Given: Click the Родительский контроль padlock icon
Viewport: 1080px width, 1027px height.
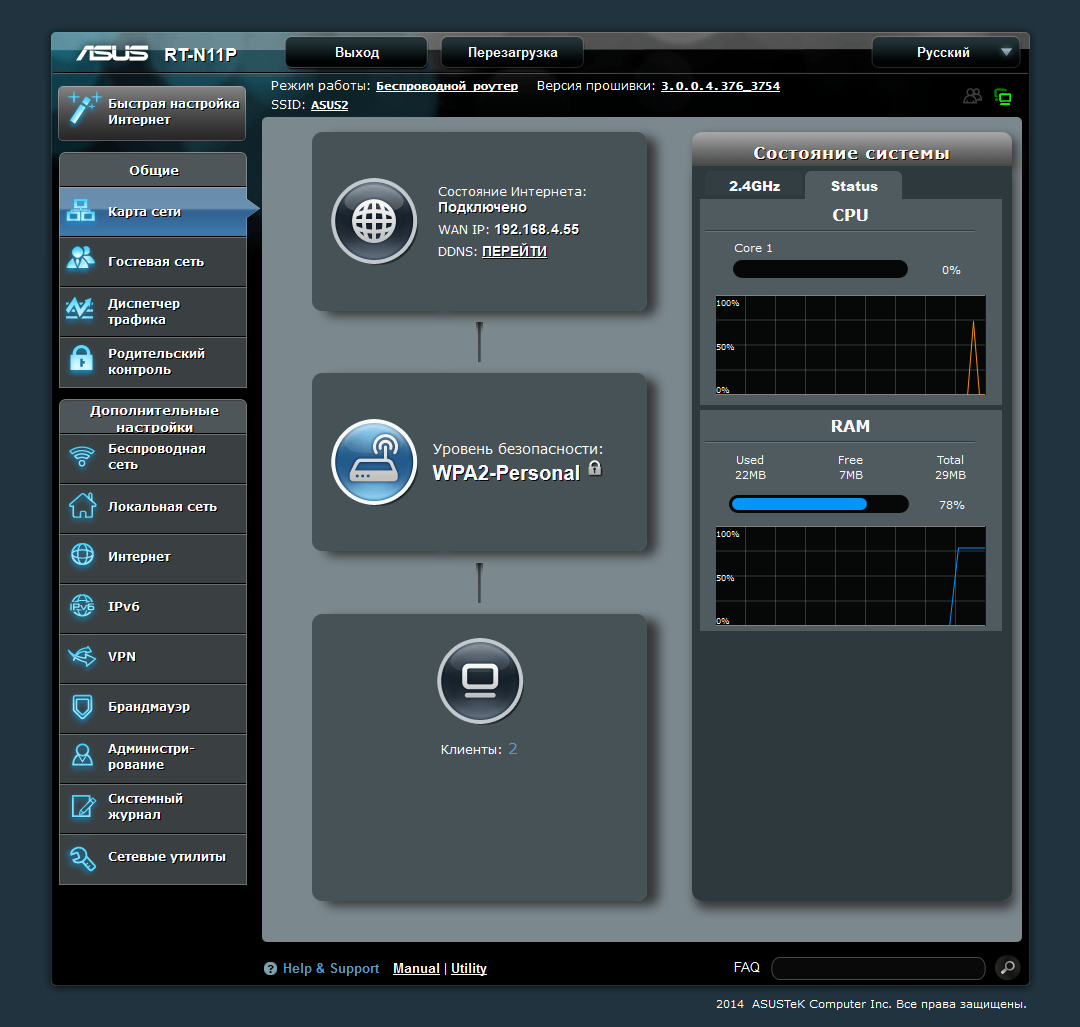Looking at the screenshot, I should pyautogui.click(x=81, y=360).
